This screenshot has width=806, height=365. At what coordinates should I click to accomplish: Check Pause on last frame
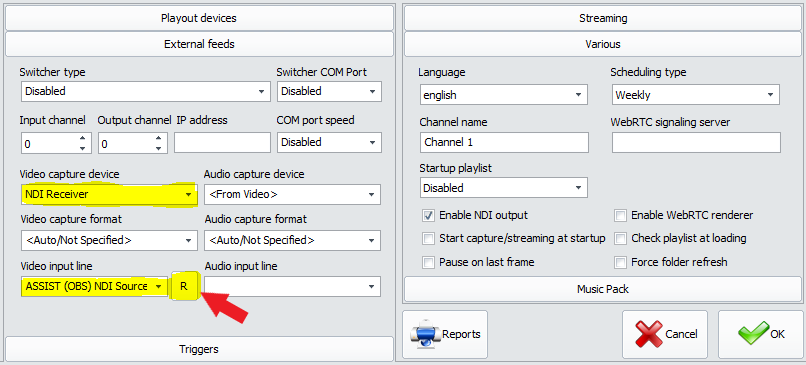(x=429, y=262)
